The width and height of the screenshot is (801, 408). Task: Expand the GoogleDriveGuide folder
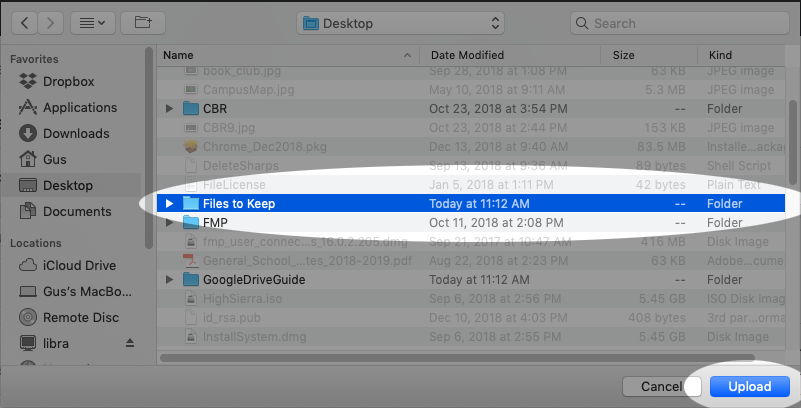[169, 280]
